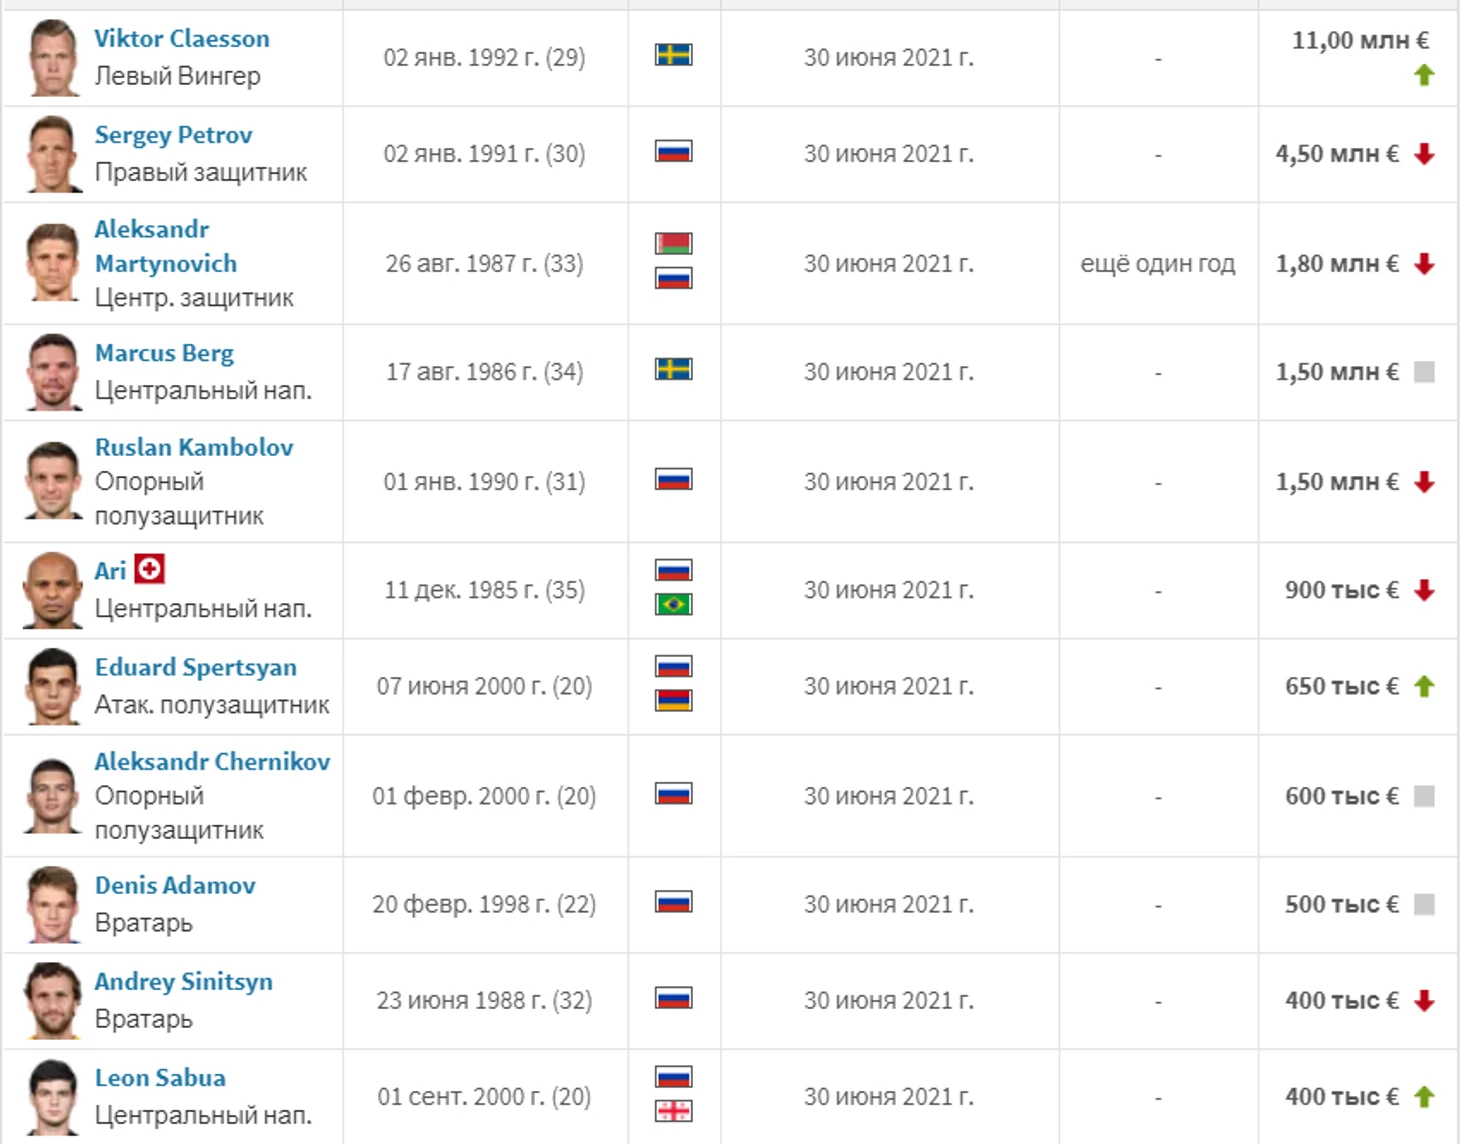
Task: Open the Ruslan Kambolov profile link
Action: click(194, 447)
